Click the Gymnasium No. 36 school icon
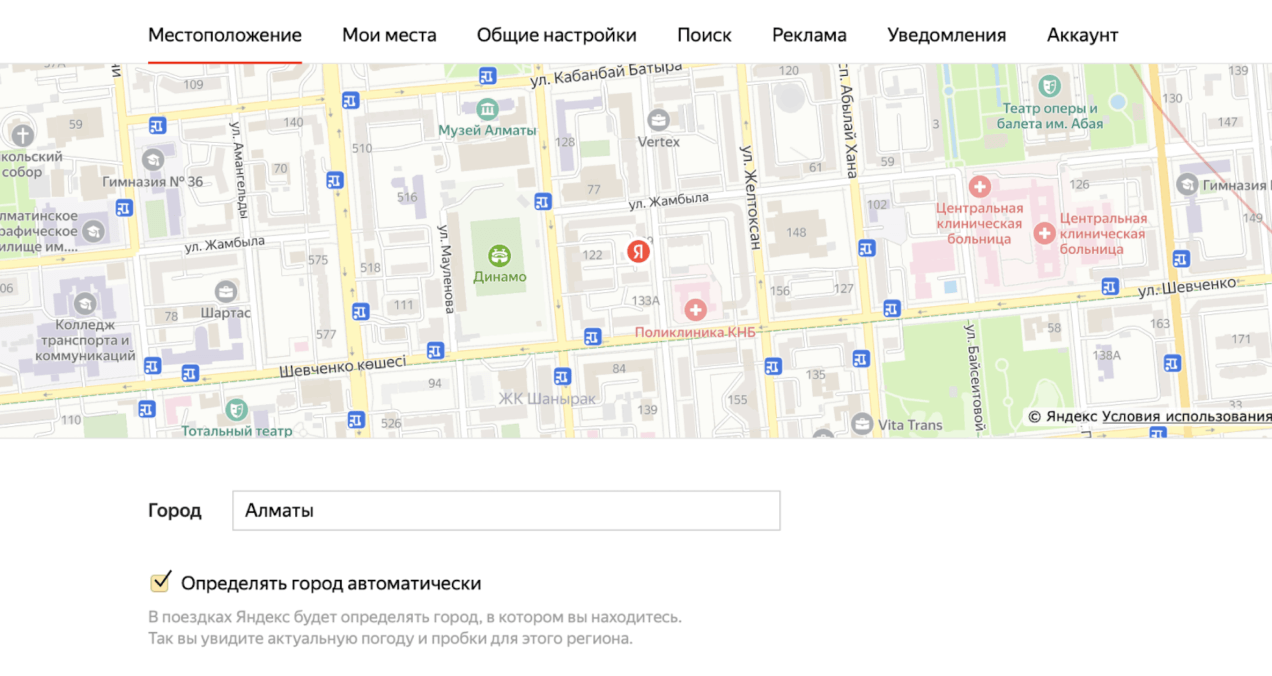1272x676 pixels. tap(152, 160)
